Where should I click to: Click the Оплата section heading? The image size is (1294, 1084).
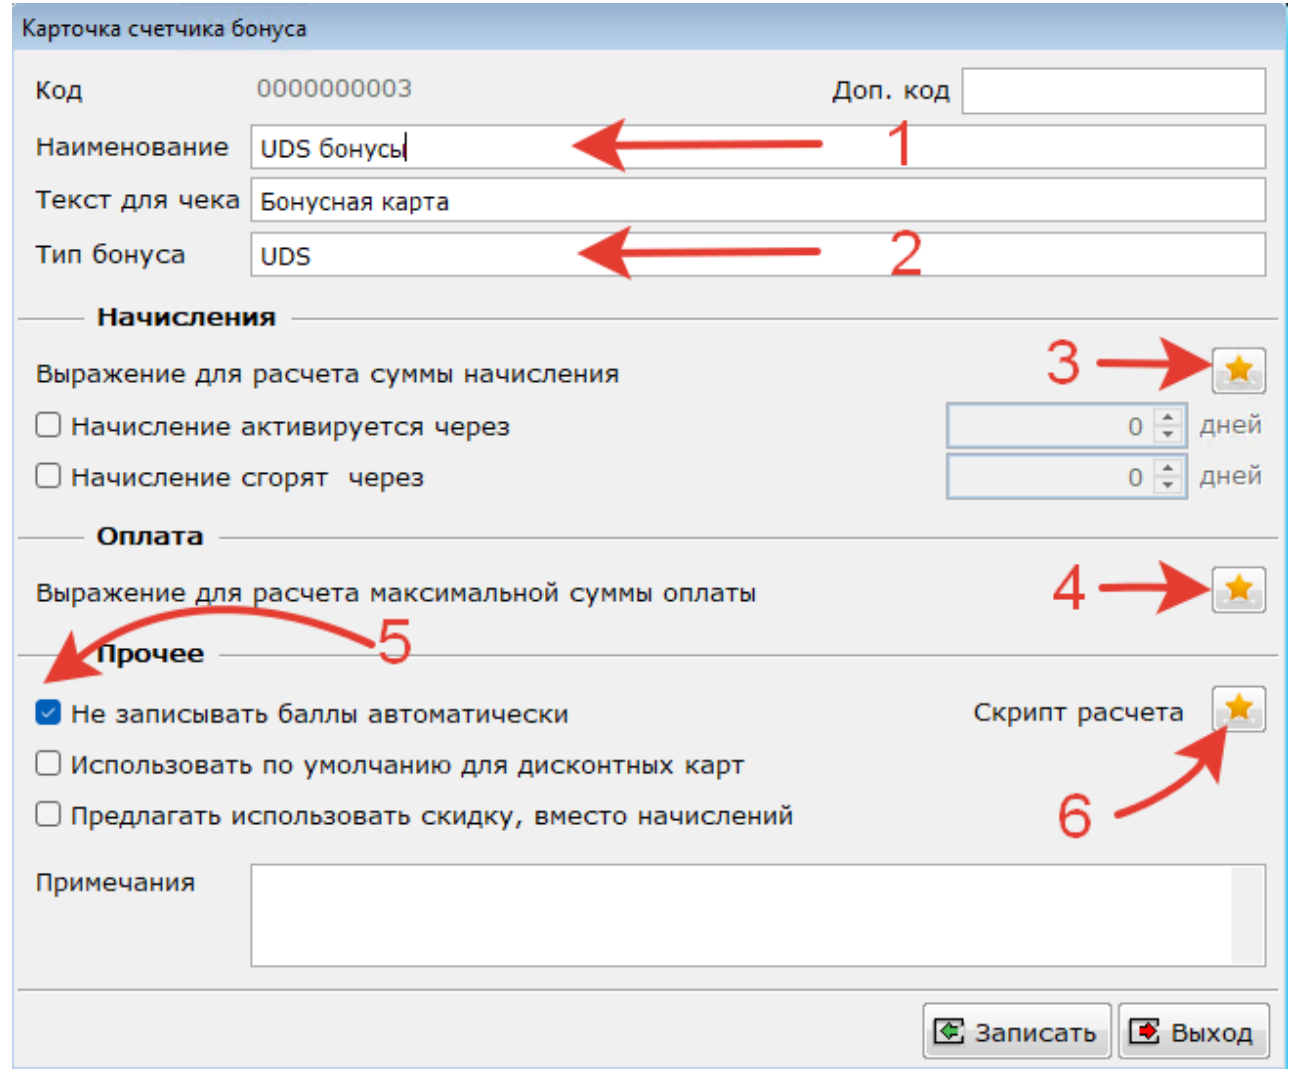[150, 536]
